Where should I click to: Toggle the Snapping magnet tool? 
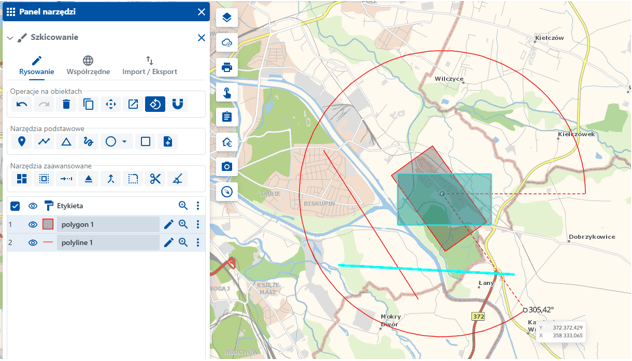[x=178, y=104]
